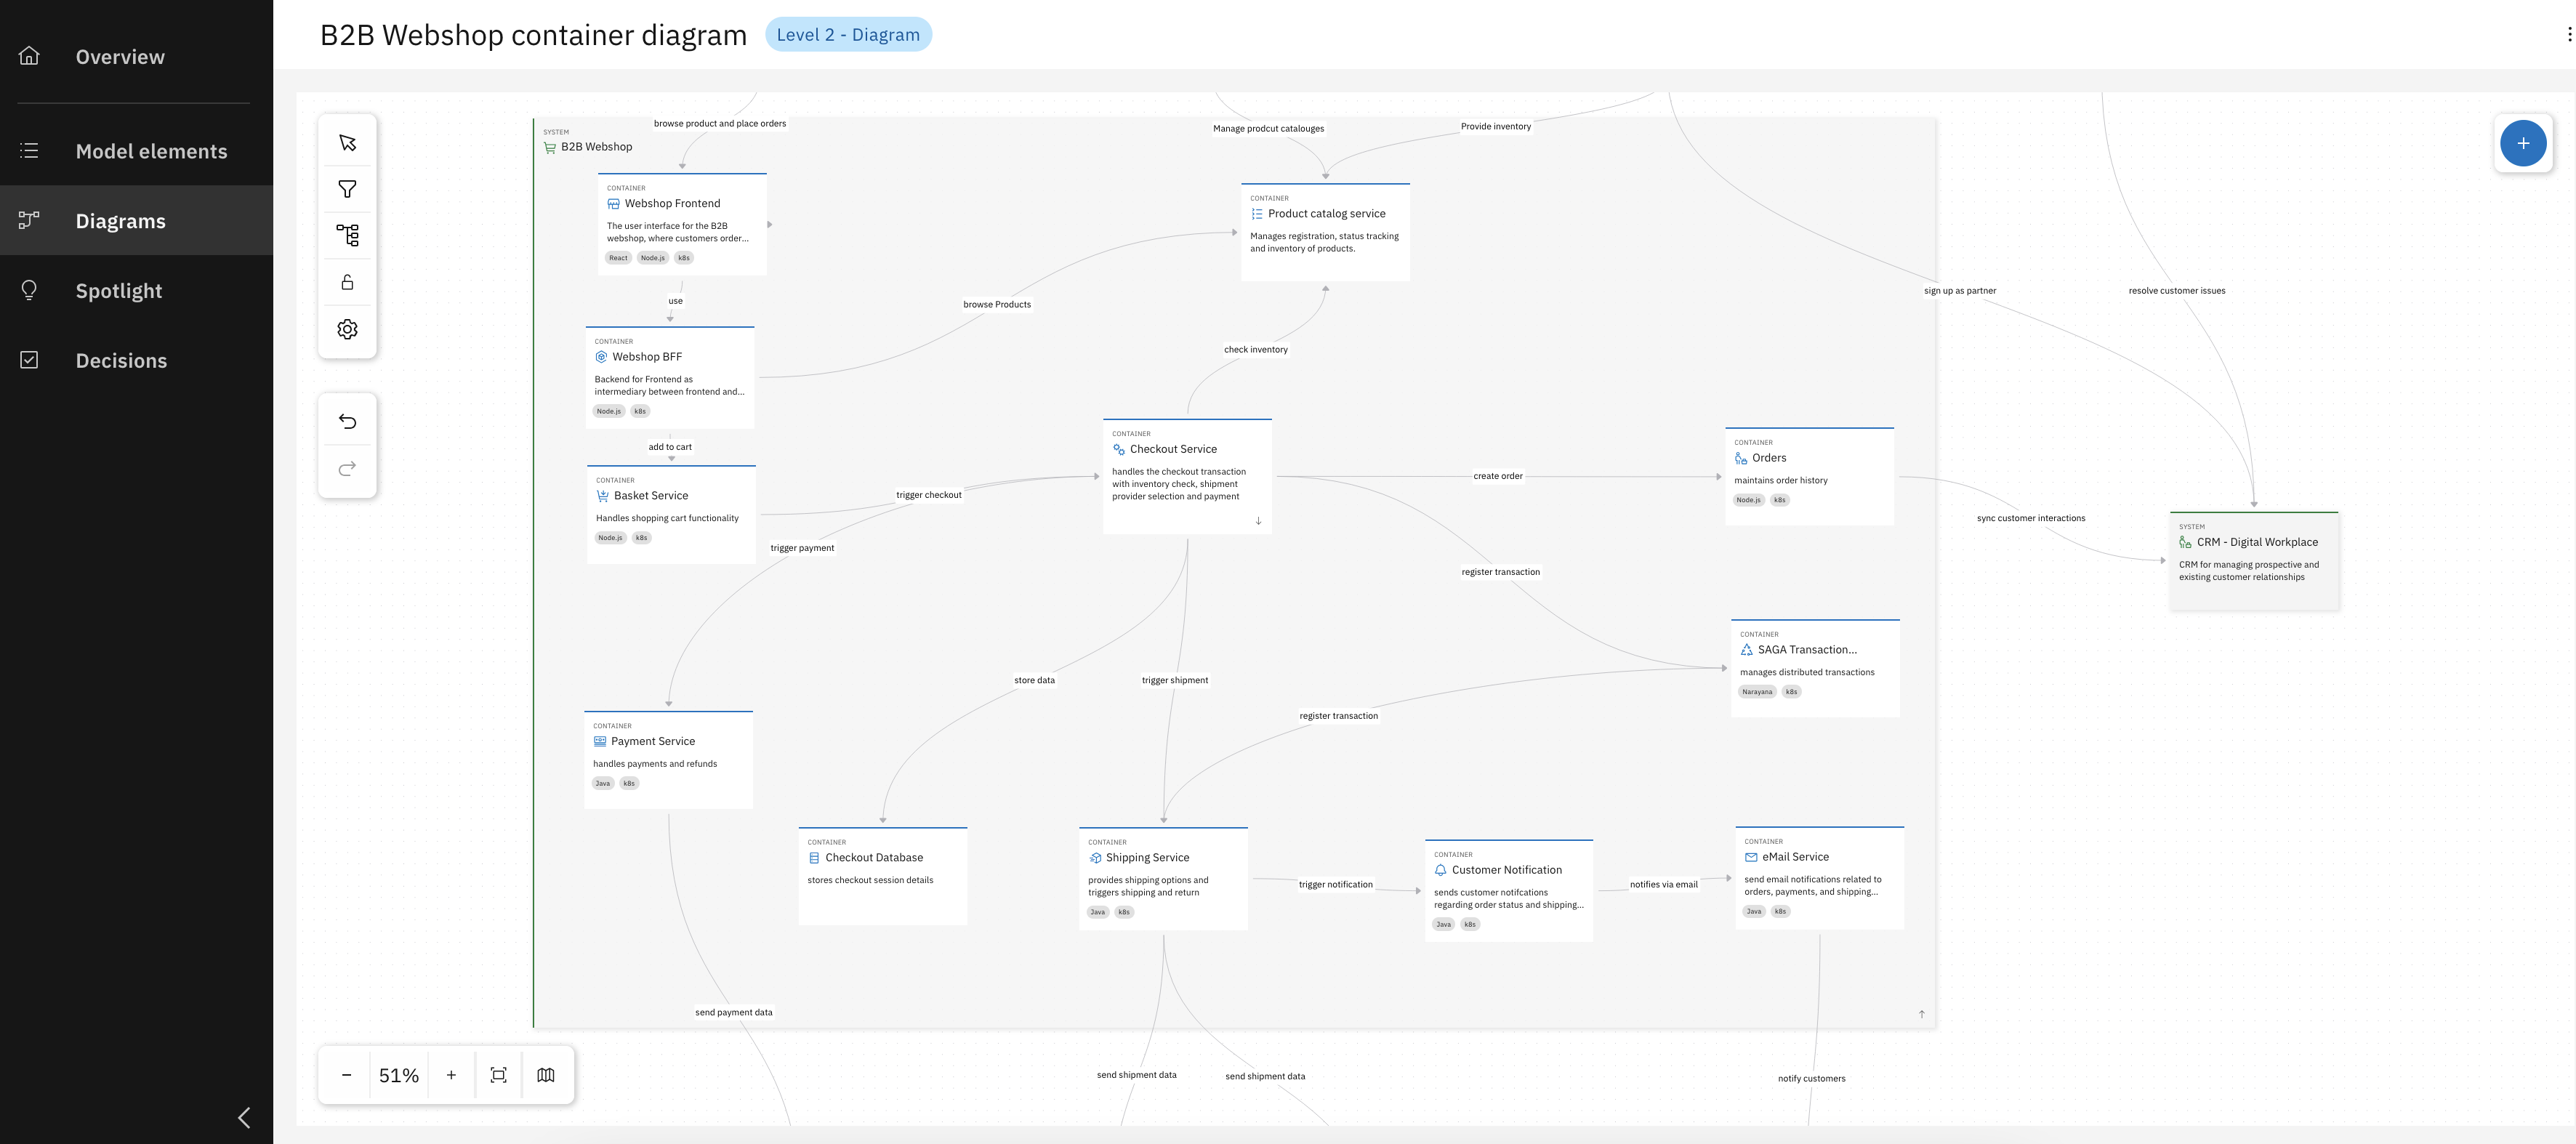
Task: Navigate to Decisions section
Action: coord(121,361)
